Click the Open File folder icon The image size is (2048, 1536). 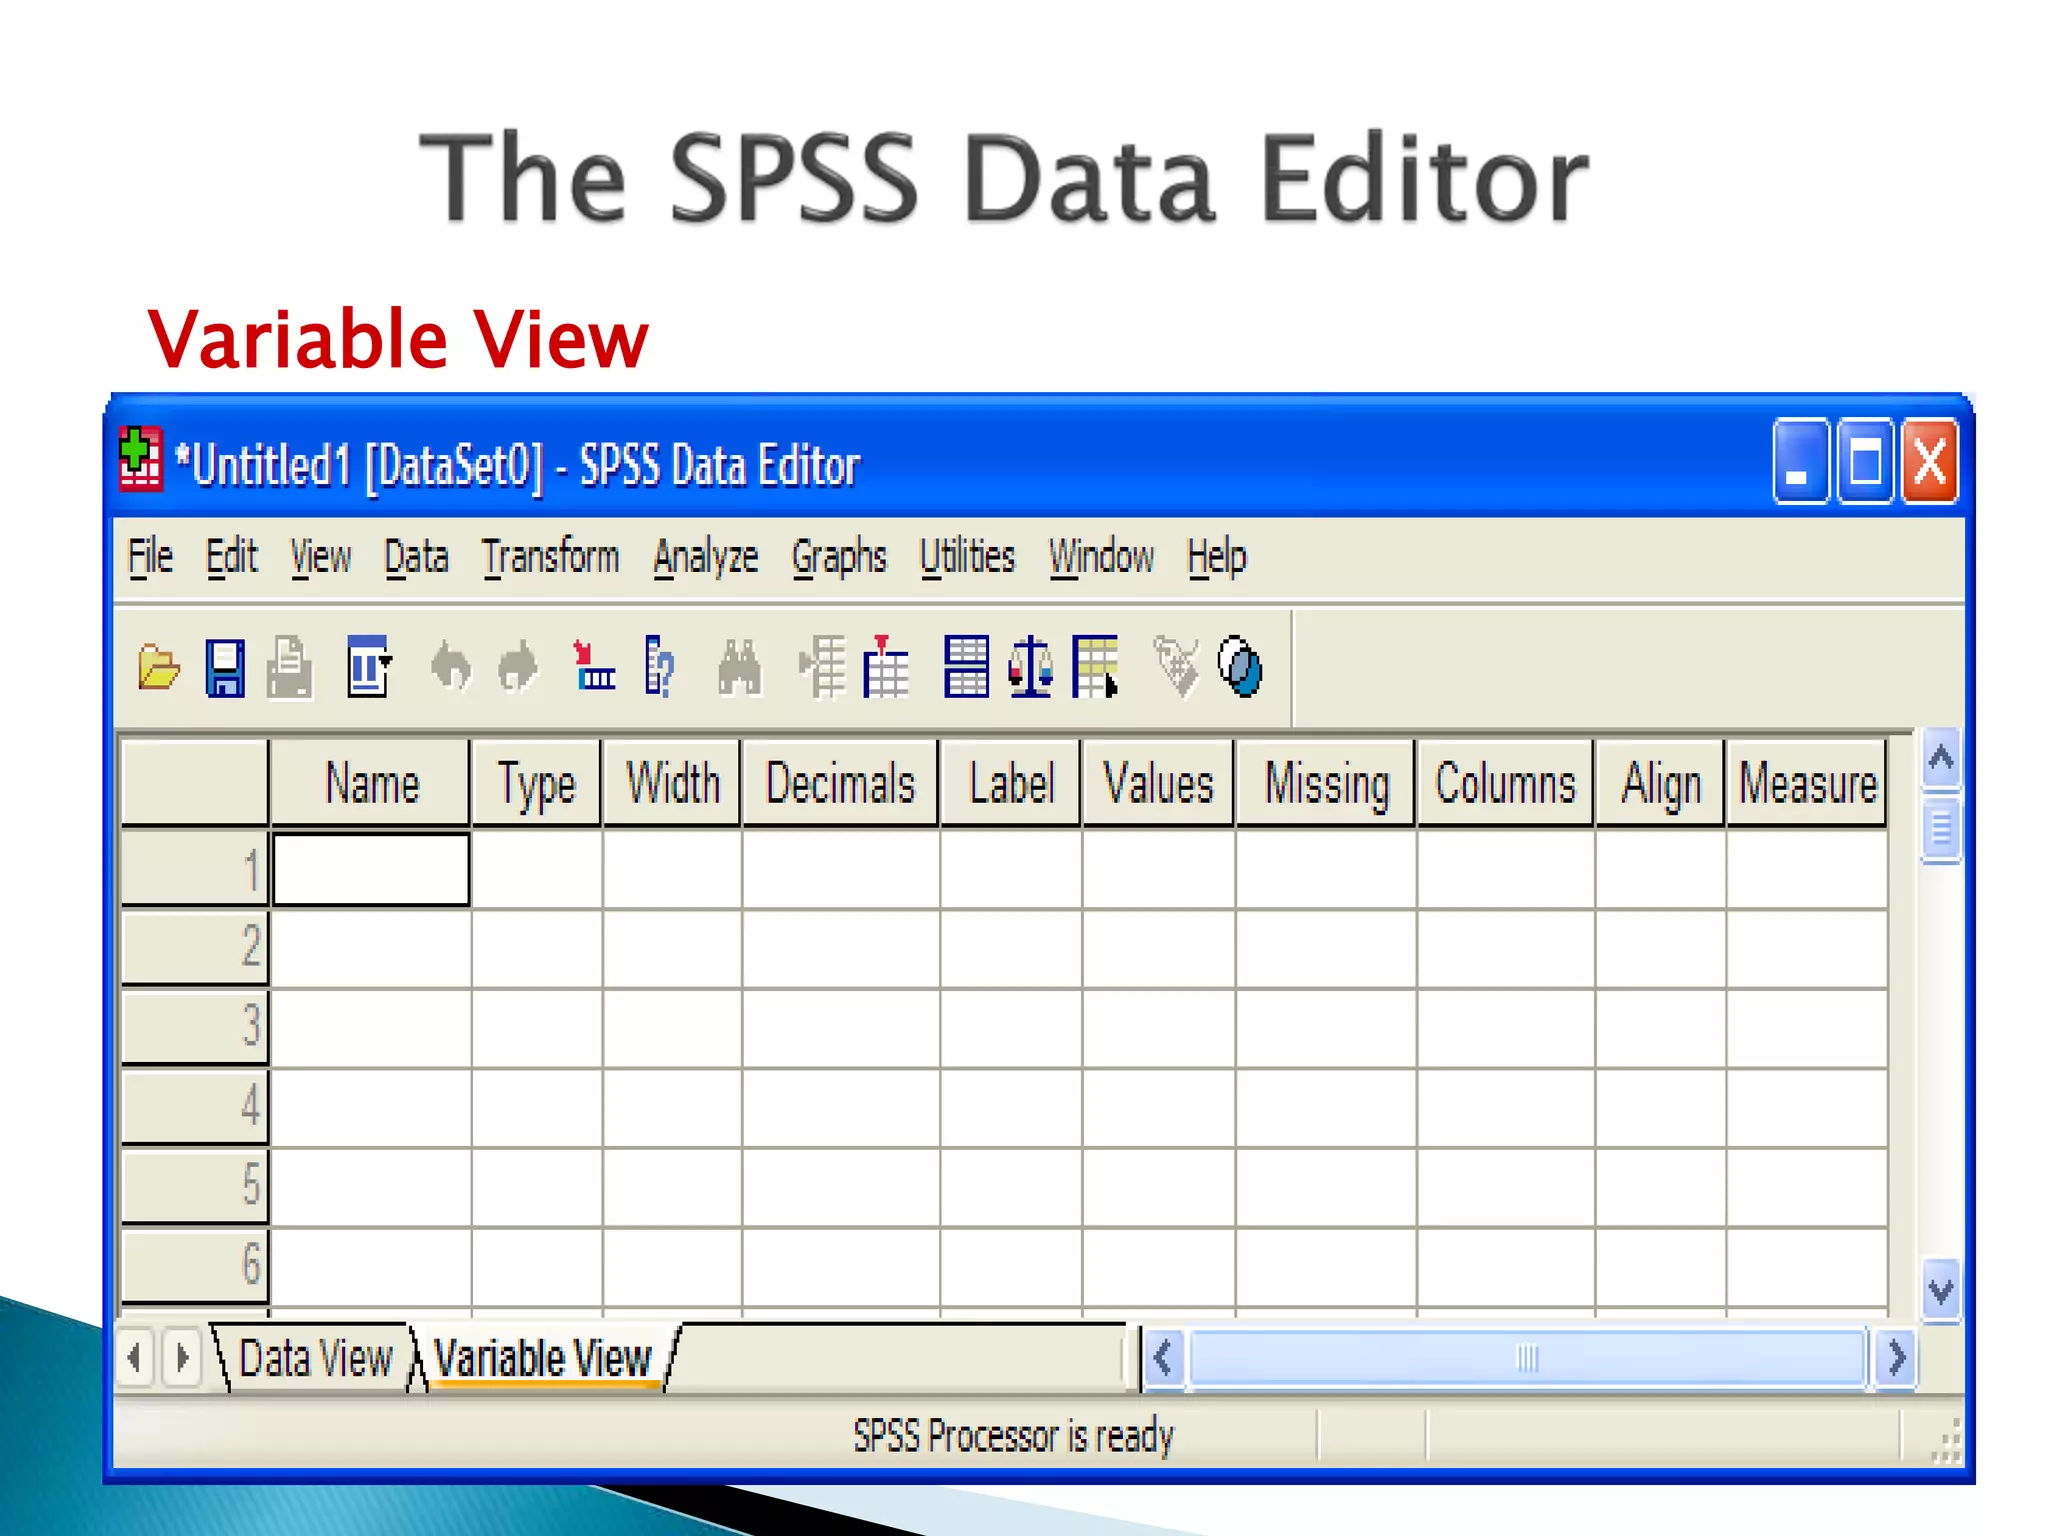tap(158, 667)
